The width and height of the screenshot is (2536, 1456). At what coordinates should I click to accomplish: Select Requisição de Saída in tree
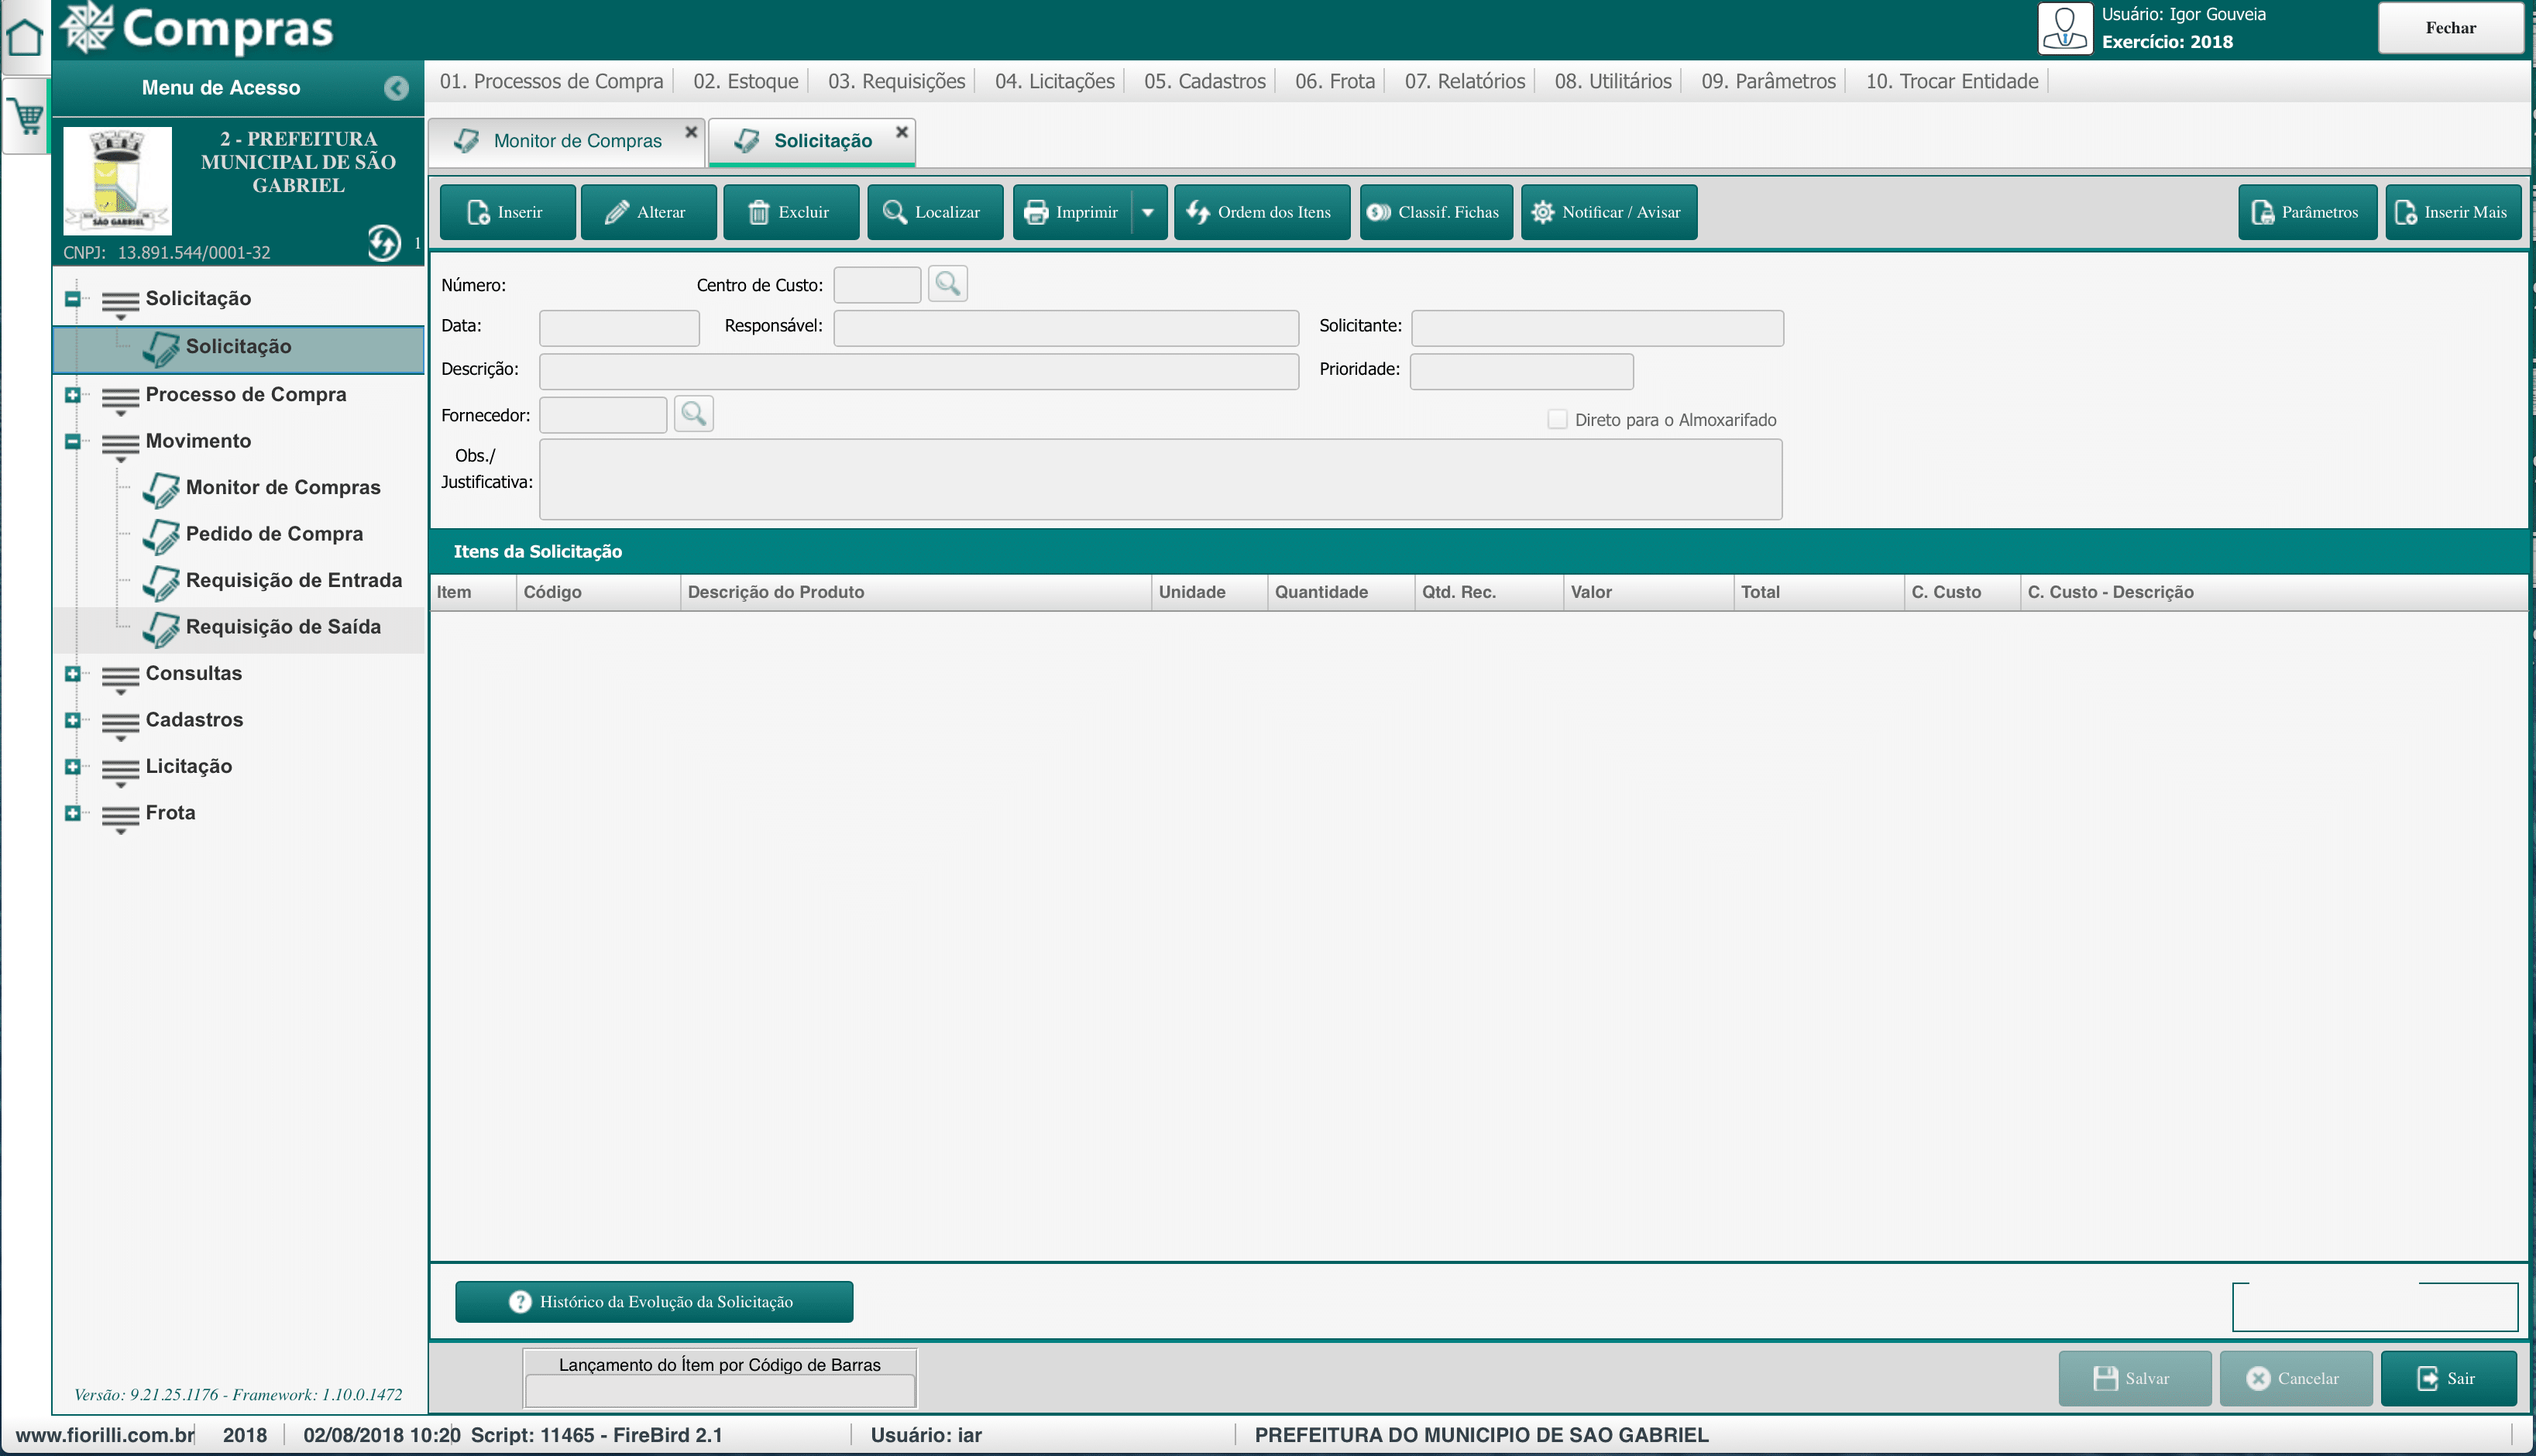click(283, 627)
